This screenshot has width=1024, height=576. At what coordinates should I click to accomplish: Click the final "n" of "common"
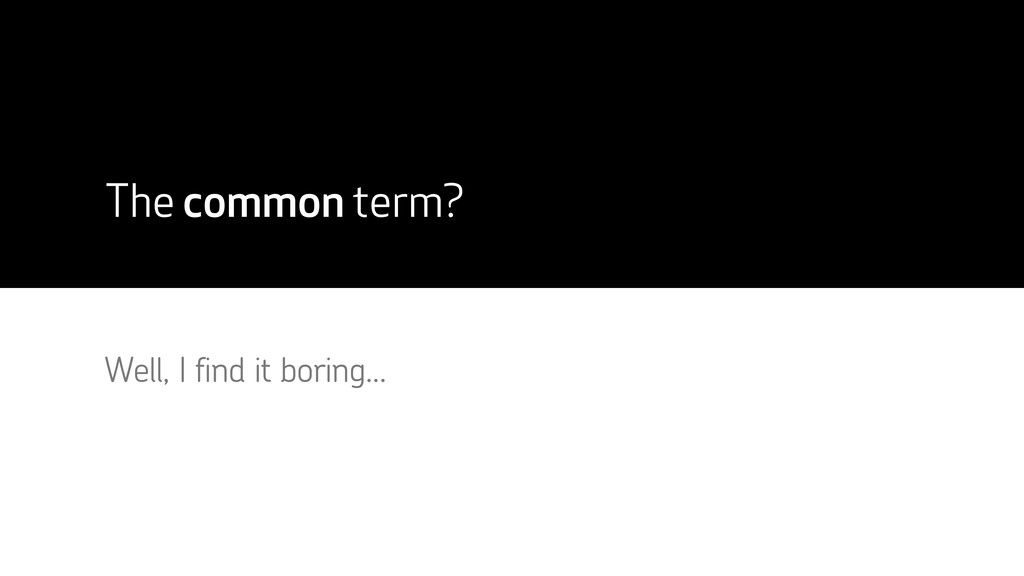[331, 208]
